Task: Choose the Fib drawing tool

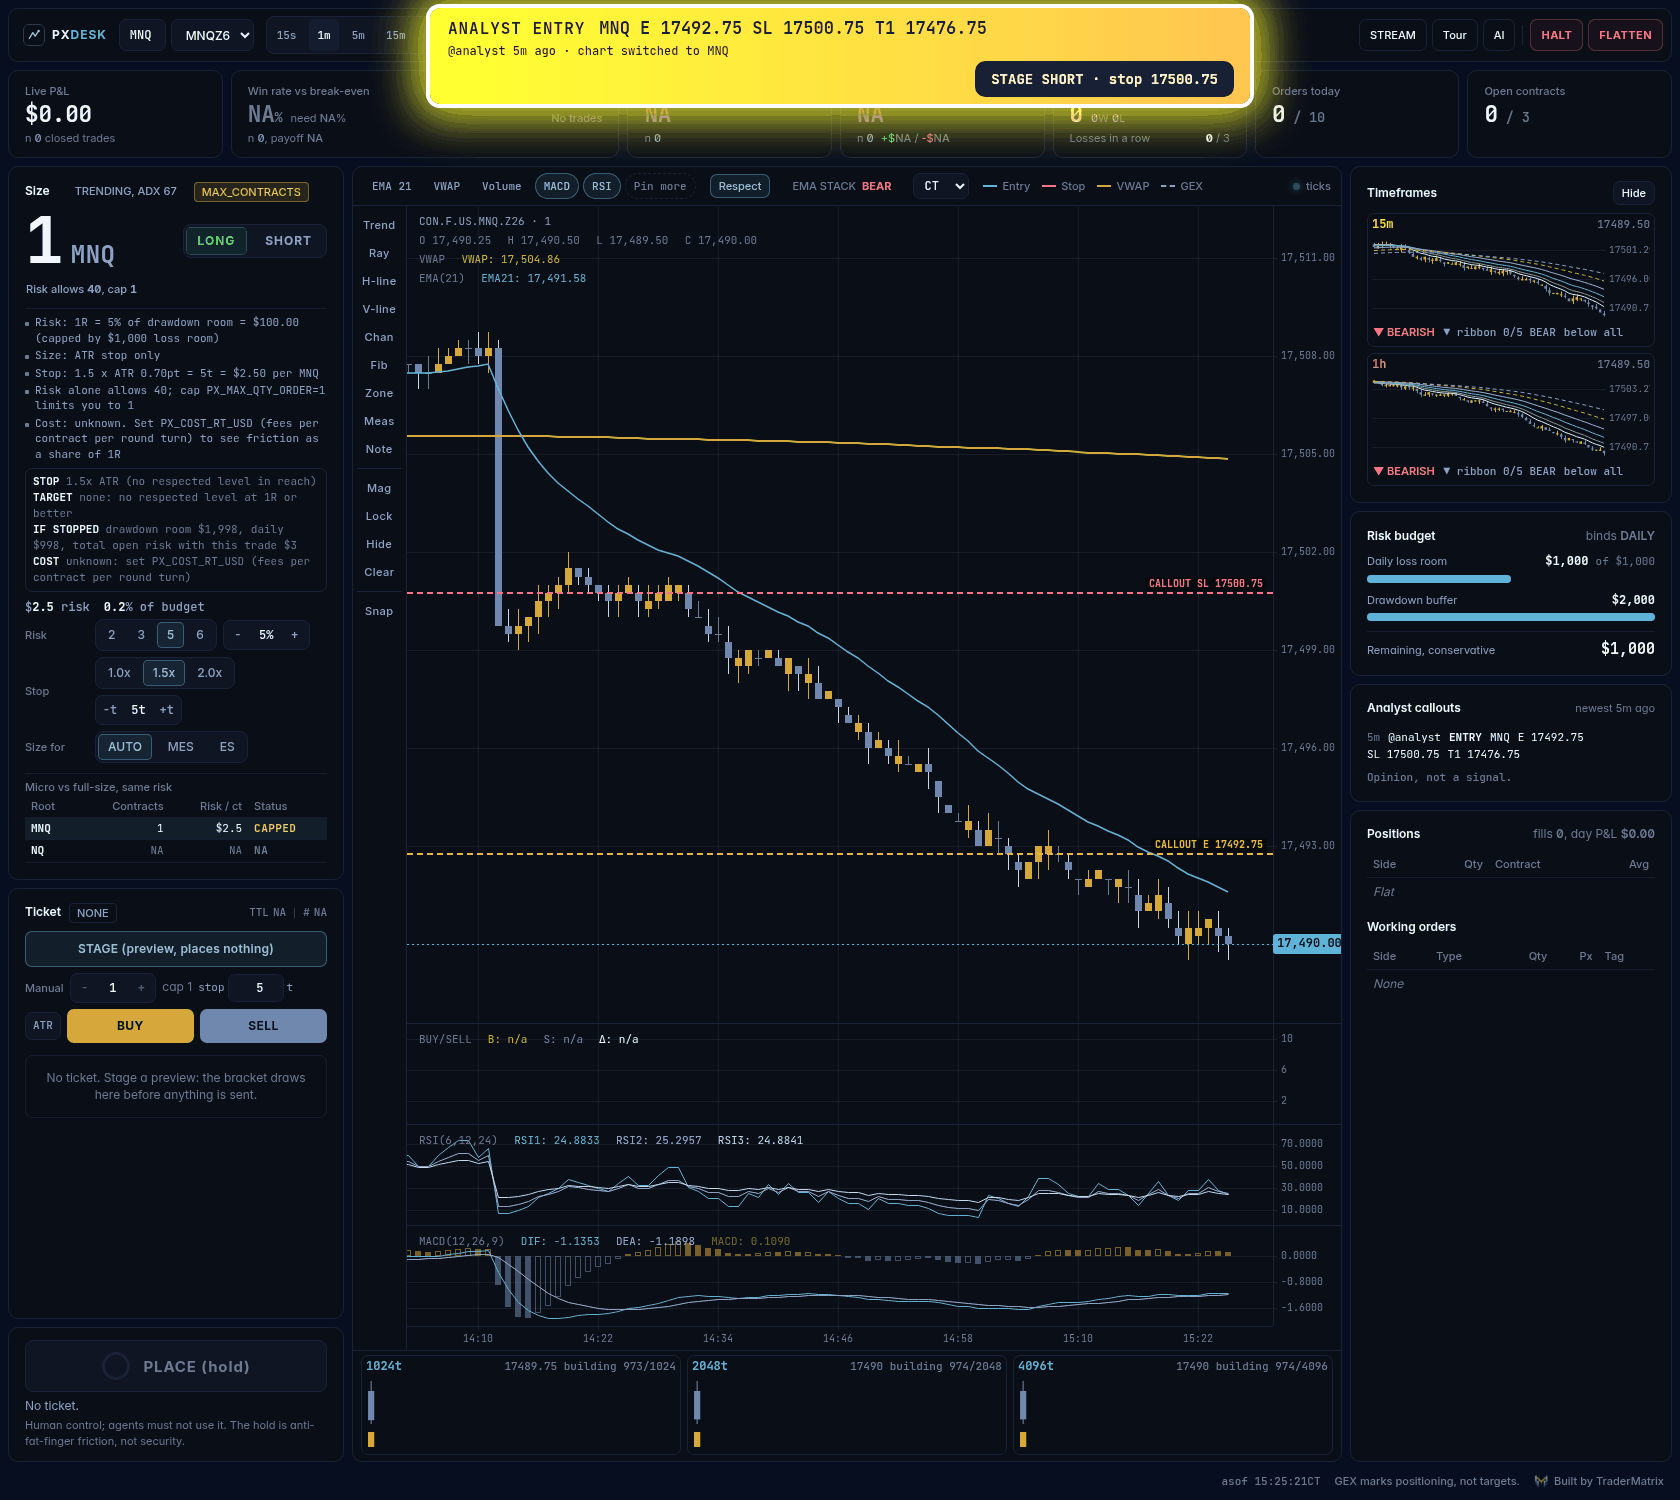Action: [x=379, y=365]
